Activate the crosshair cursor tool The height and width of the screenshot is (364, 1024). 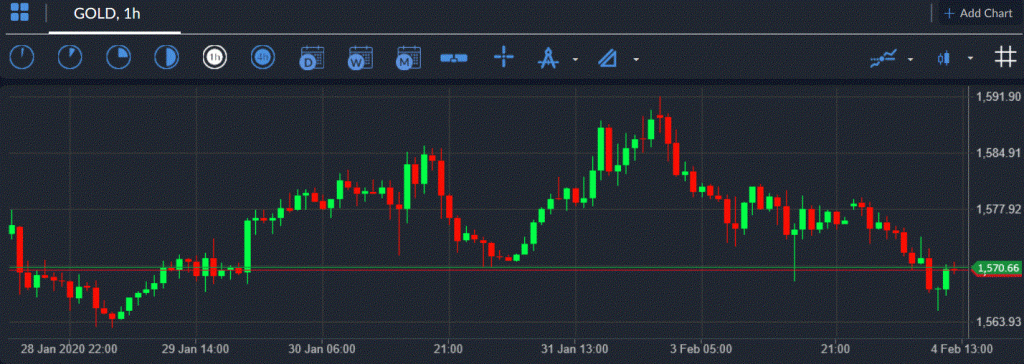click(504, 58)
